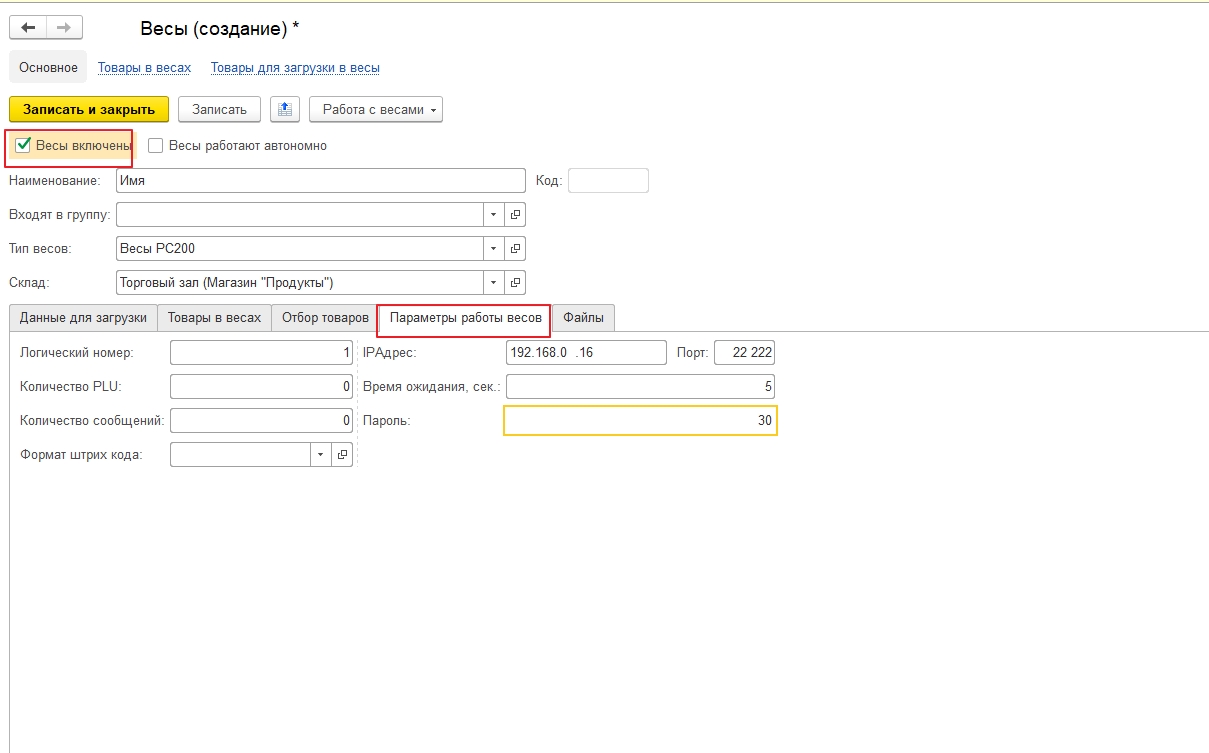Open the Склад dropdown list
The height and width of the screenshot is (753, 1209).
click(494, 282)
